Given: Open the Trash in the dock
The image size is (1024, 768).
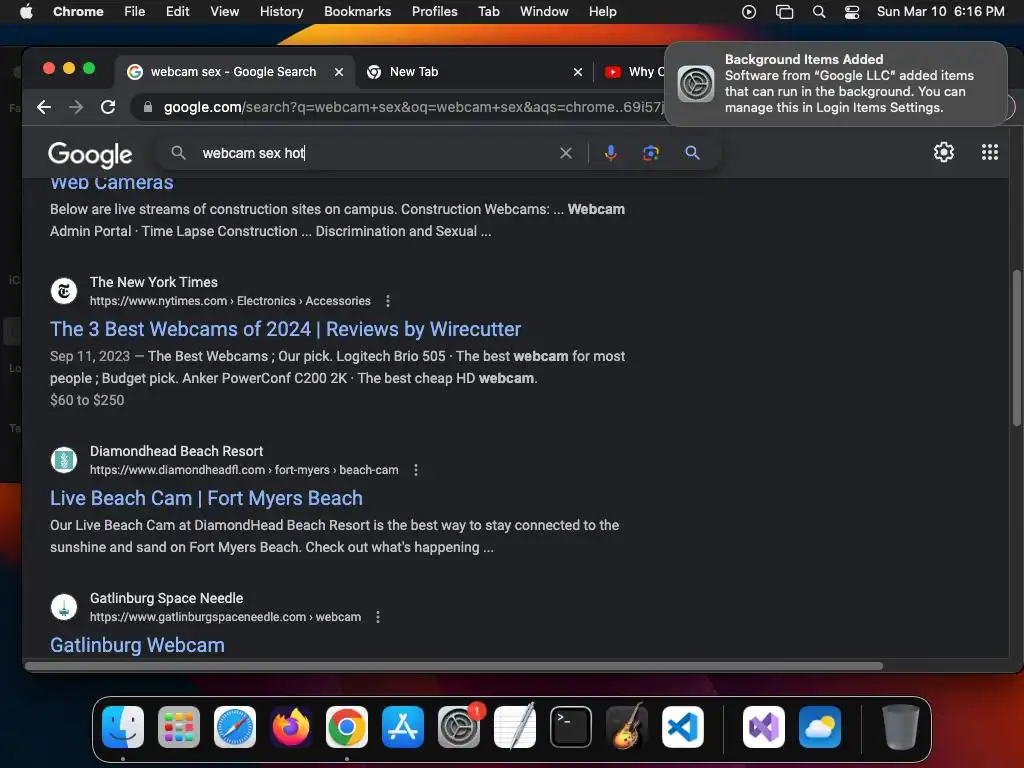Looking at the screenshot, I should tap(901, 727).
